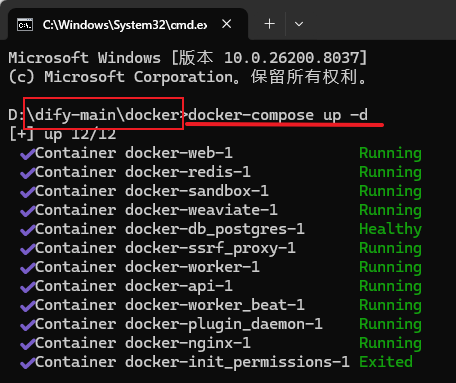Click the docker-compose up -d command text

coord(278,115)
